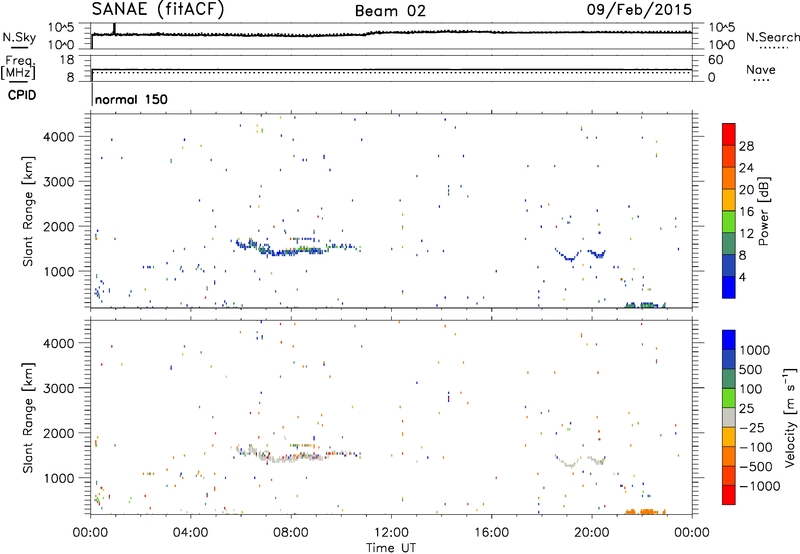Click the 'CPID' row label
The image size is (800, 554).
(x=22, y=95)
